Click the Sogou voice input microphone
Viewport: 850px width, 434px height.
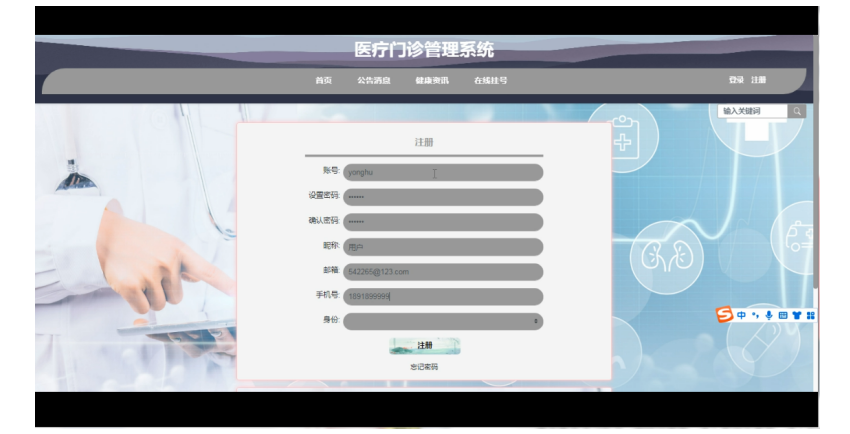pyautogui.click(x=769, y=315)
